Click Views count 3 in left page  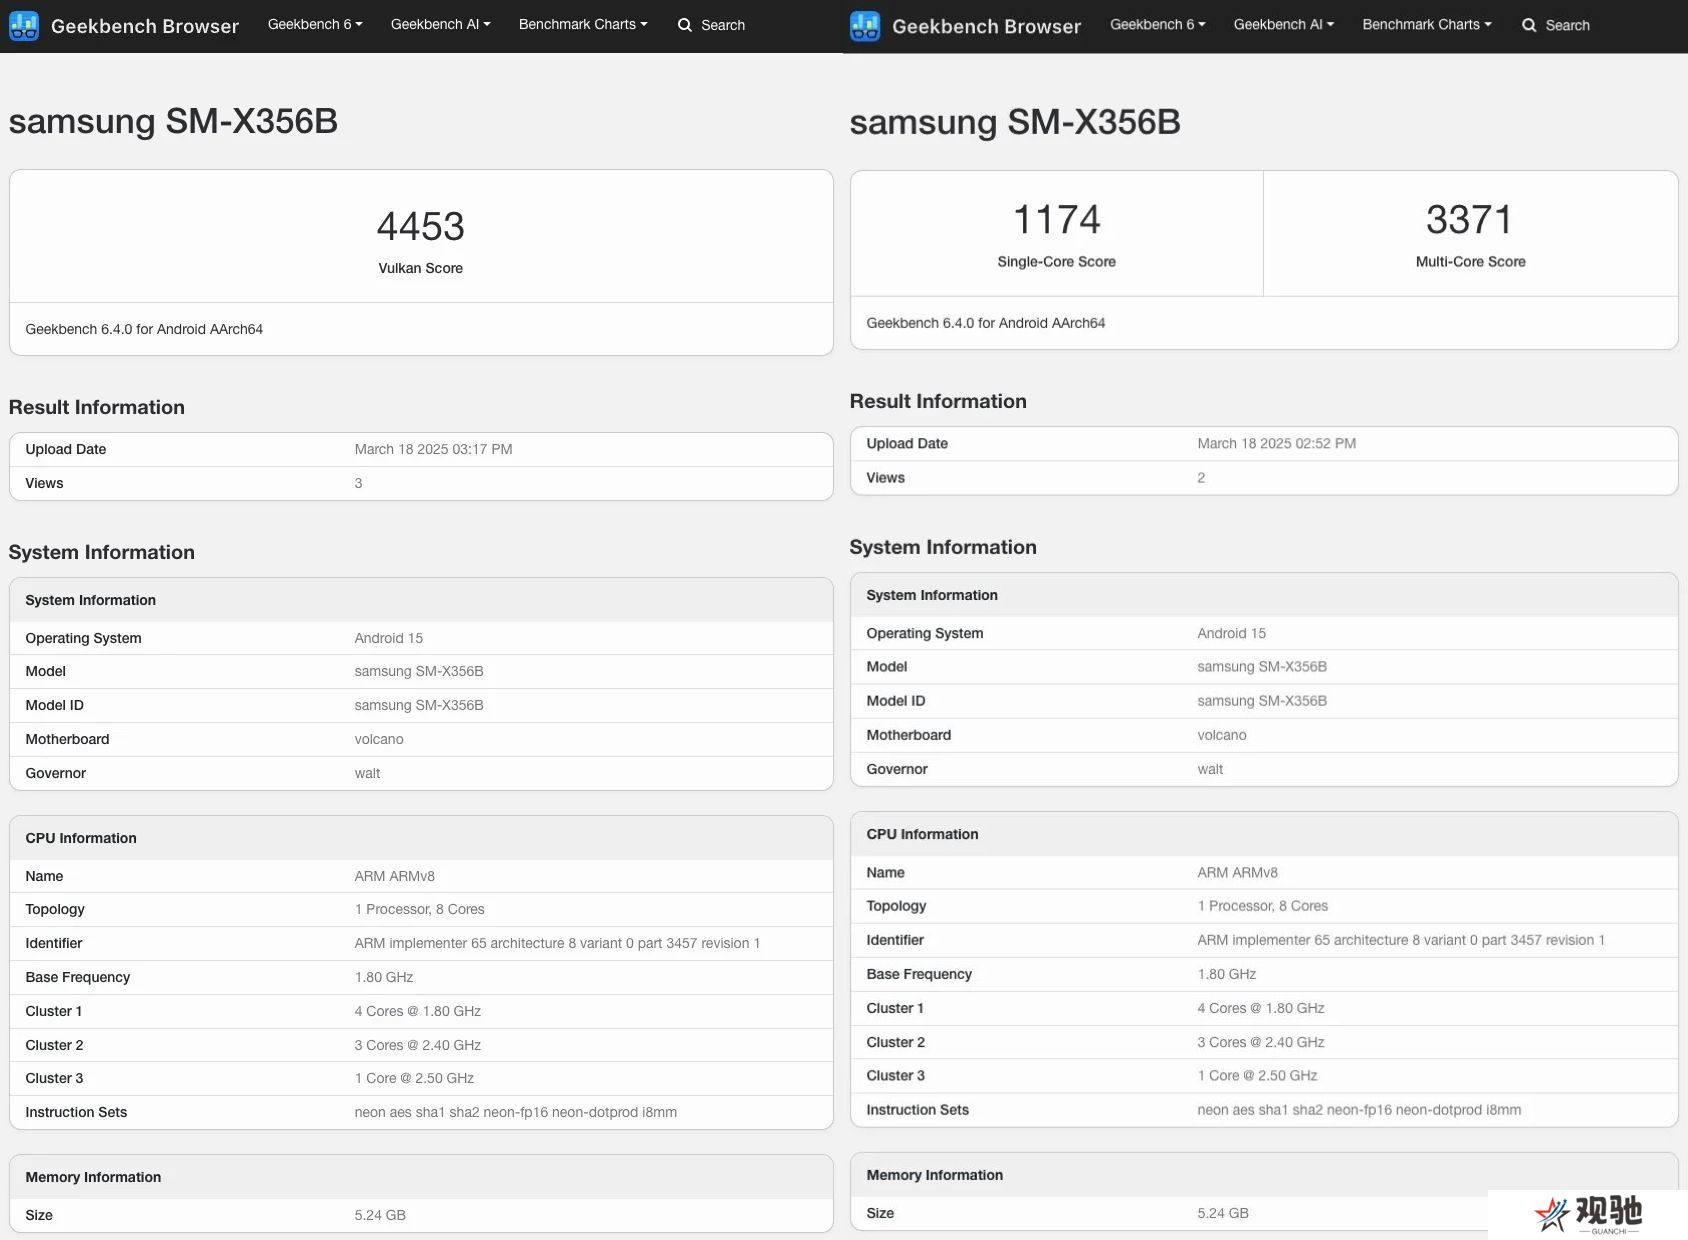358,483
